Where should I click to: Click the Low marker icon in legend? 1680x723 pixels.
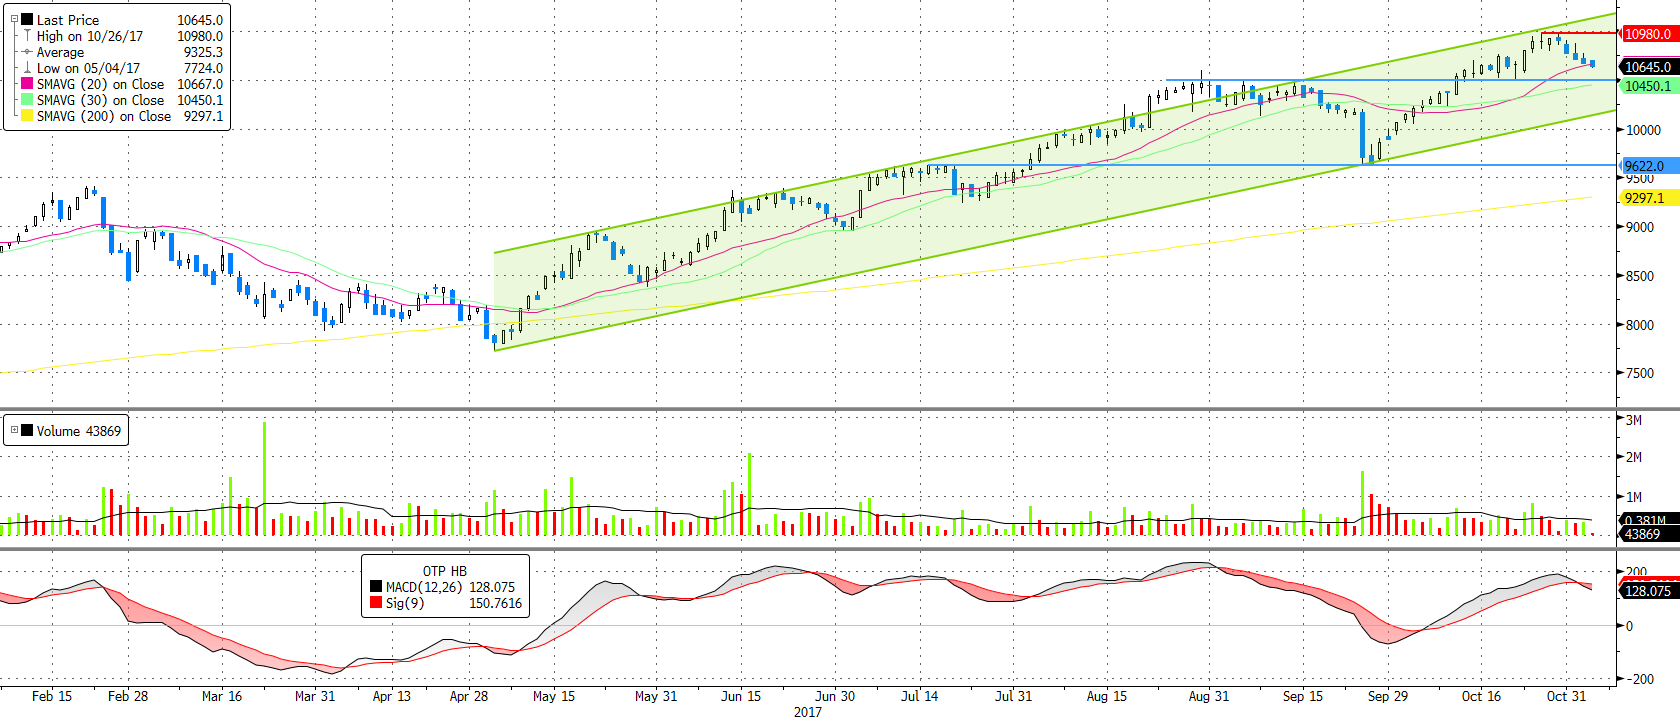pyautogui.click(x=27, y=68)
